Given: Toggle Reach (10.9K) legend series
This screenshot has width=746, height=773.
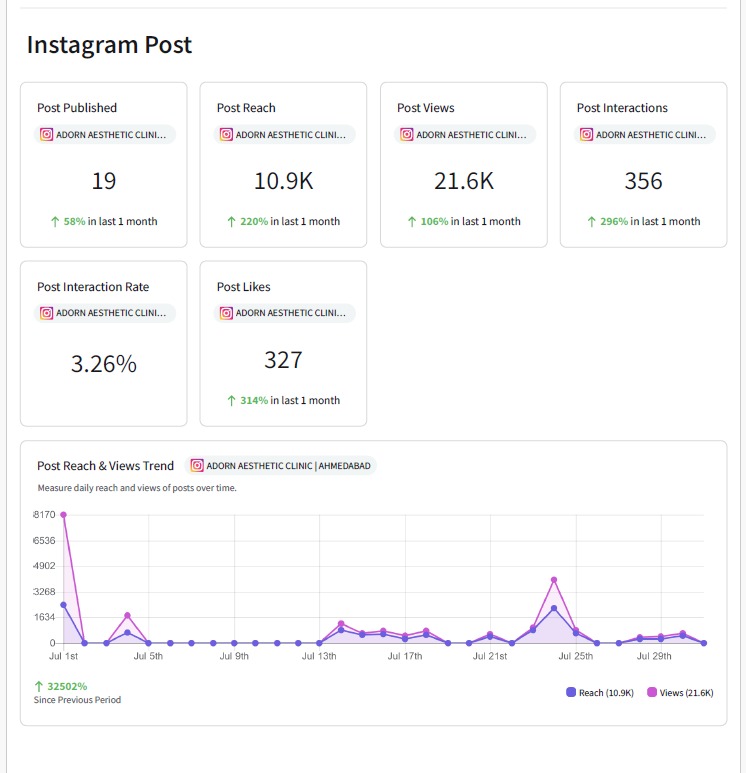Looking at the screenshot, I should click(600, 693).
